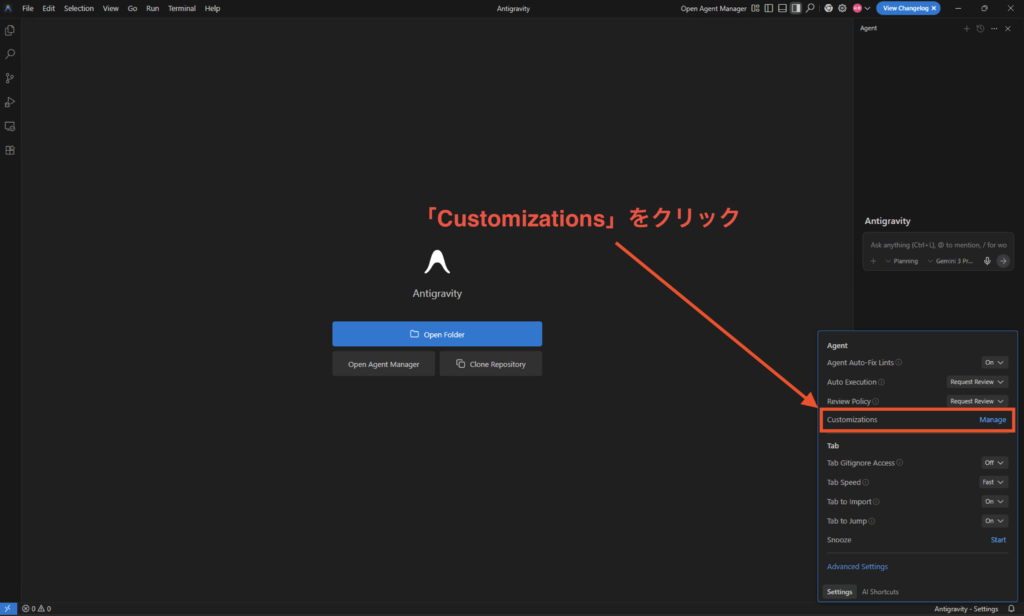Toggle the primary side bar layout icon

click(769, 8)
